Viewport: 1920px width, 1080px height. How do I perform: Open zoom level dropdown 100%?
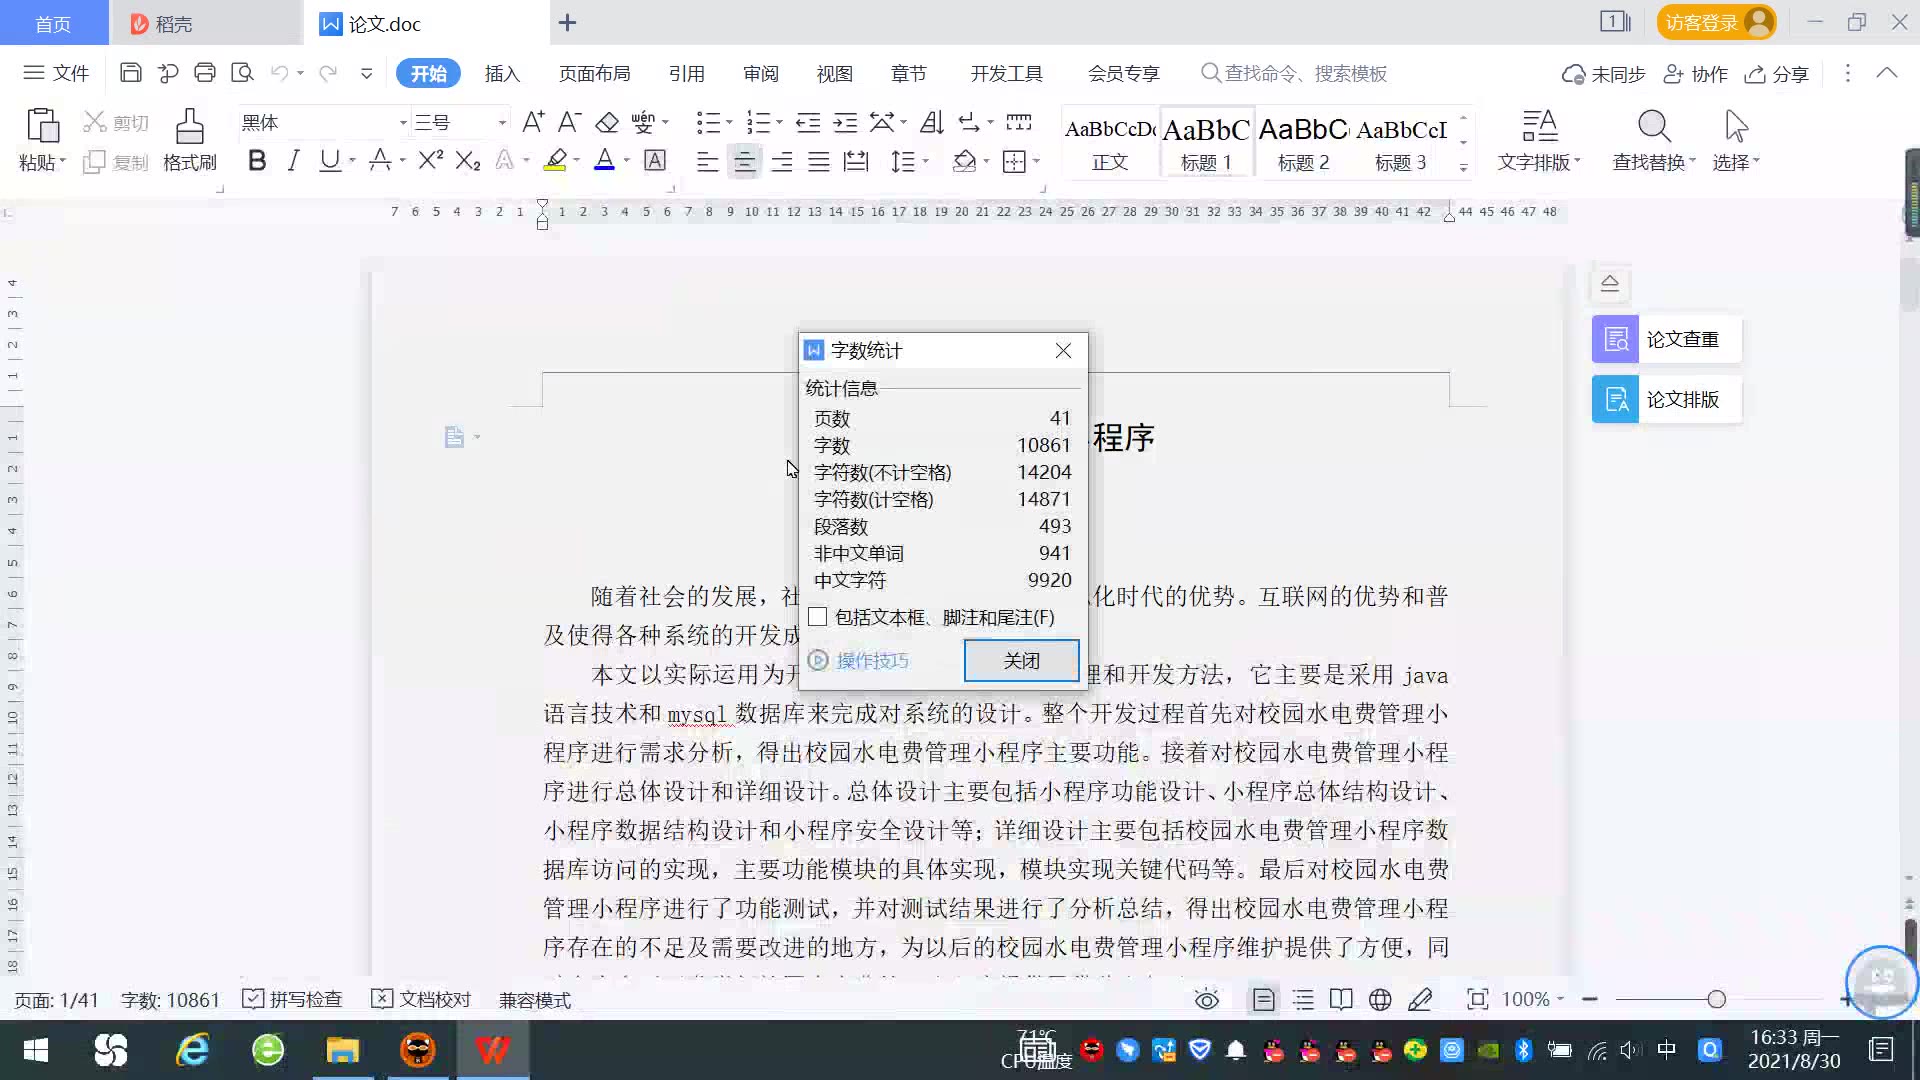coord(1533,999)
